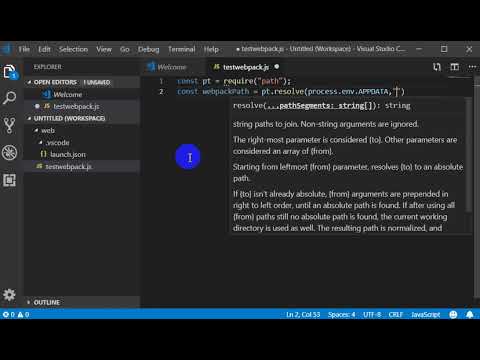Open the Edit menu

coord(44,49)
